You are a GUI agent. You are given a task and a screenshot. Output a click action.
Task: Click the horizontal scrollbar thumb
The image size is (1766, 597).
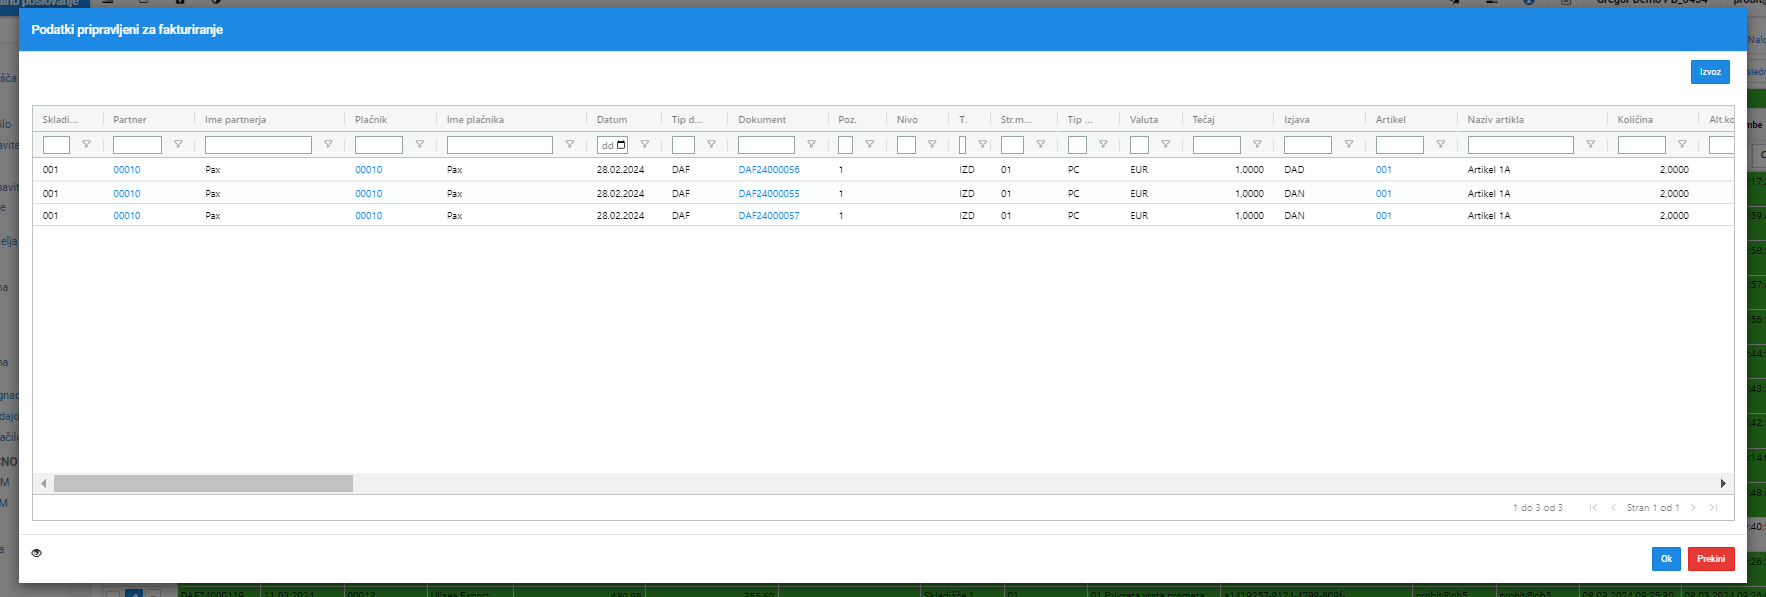coord(203,484)
